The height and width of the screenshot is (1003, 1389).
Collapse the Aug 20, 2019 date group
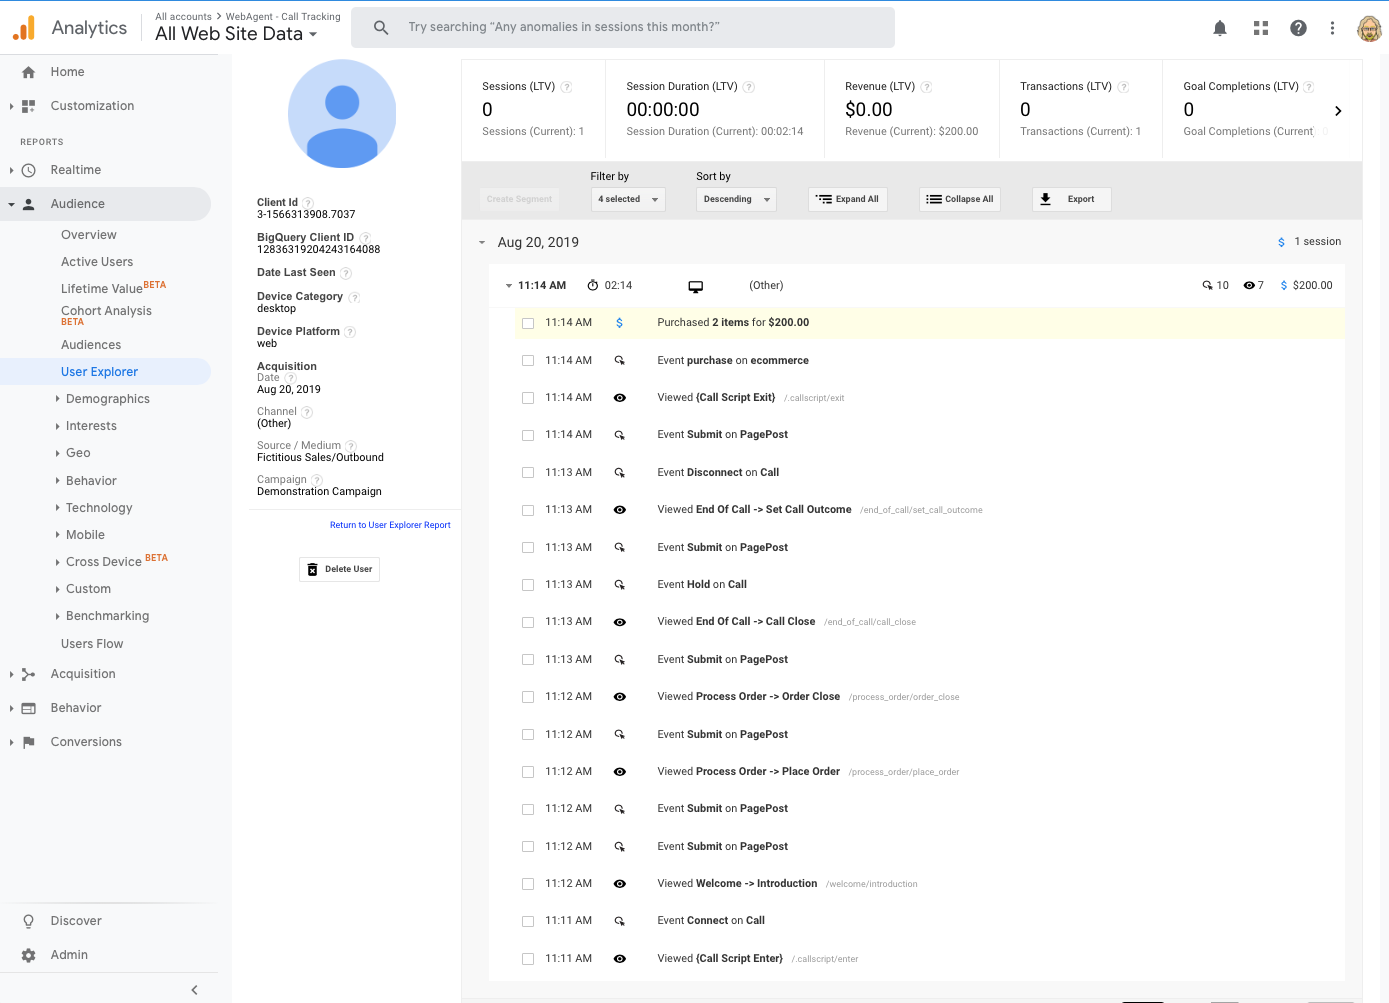tap(482, 243)
